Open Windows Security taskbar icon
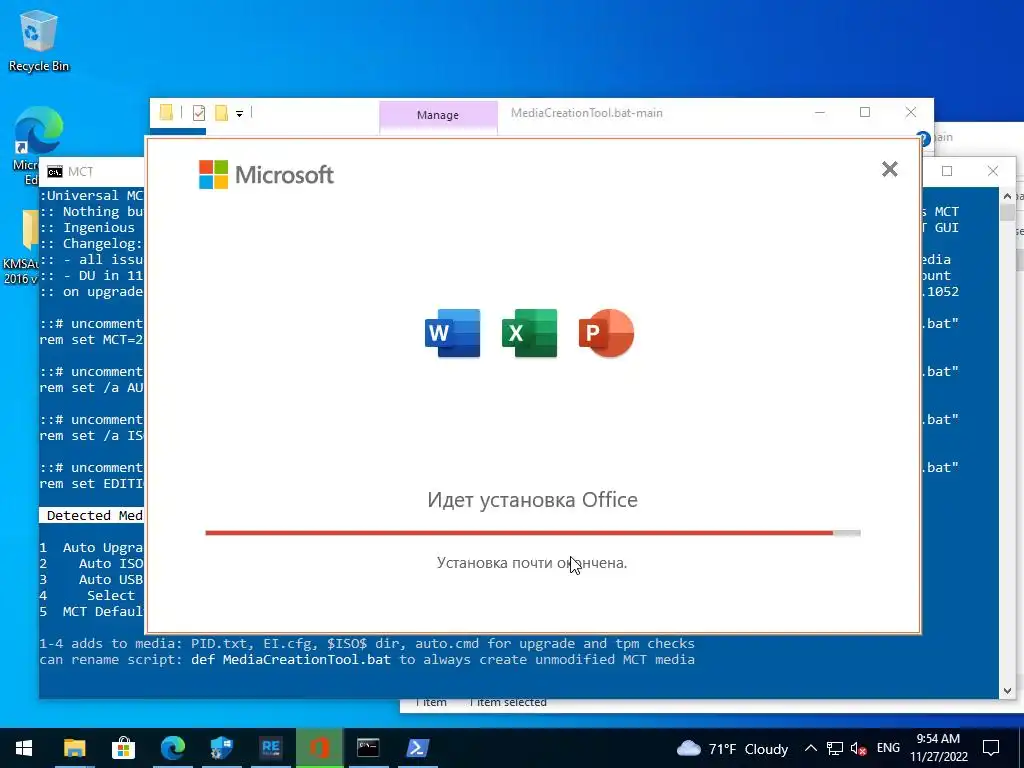Viewport: 1024px width, 768px height. tap(221, 748)
